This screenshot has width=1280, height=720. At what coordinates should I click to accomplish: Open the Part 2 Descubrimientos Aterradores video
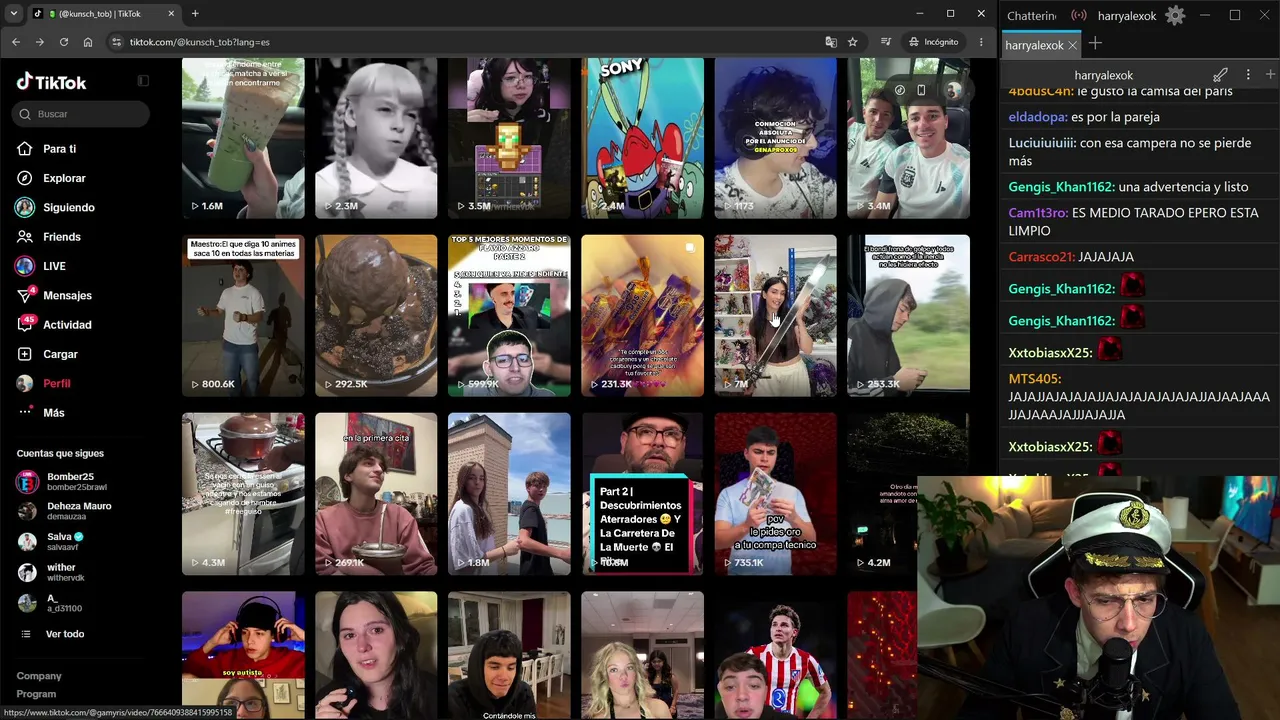[642, 494]
